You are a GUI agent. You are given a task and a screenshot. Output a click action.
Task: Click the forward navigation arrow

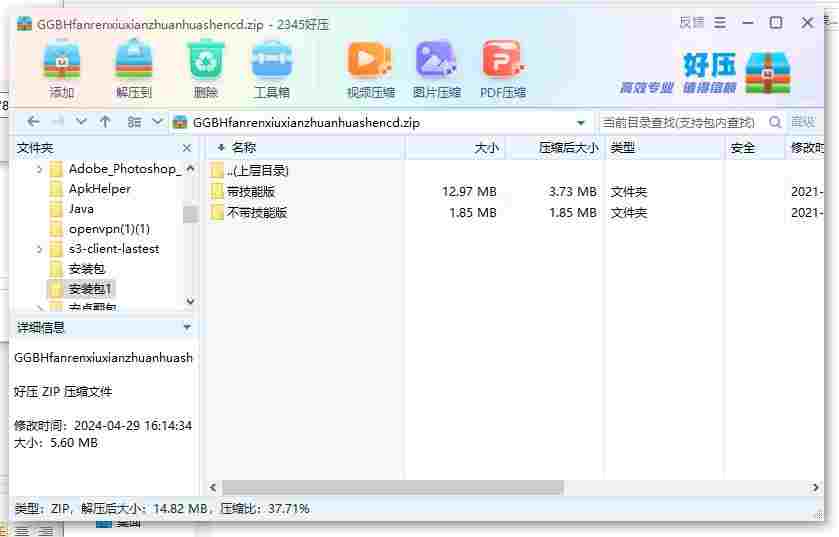pos(58,122)
